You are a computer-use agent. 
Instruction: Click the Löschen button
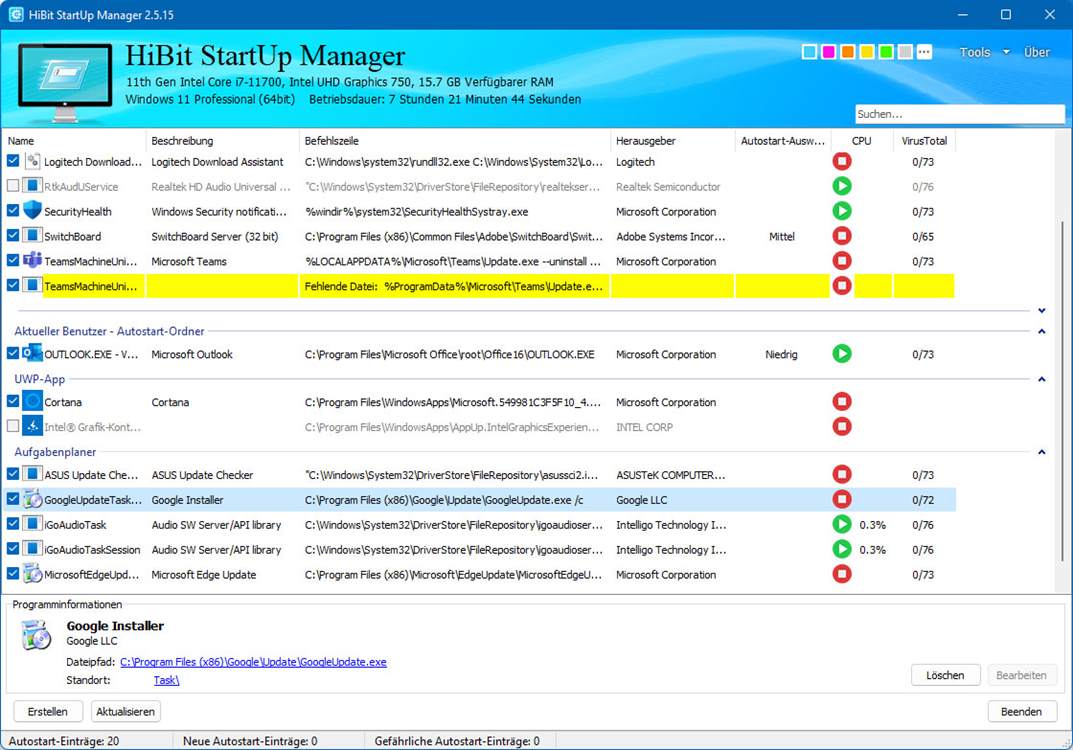click(x=945, y=675)
